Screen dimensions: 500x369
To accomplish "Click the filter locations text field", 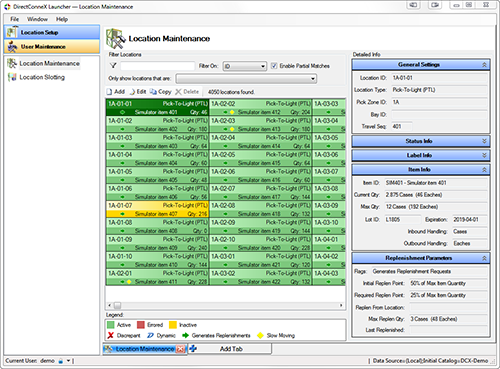I will (x=157, y=66).
